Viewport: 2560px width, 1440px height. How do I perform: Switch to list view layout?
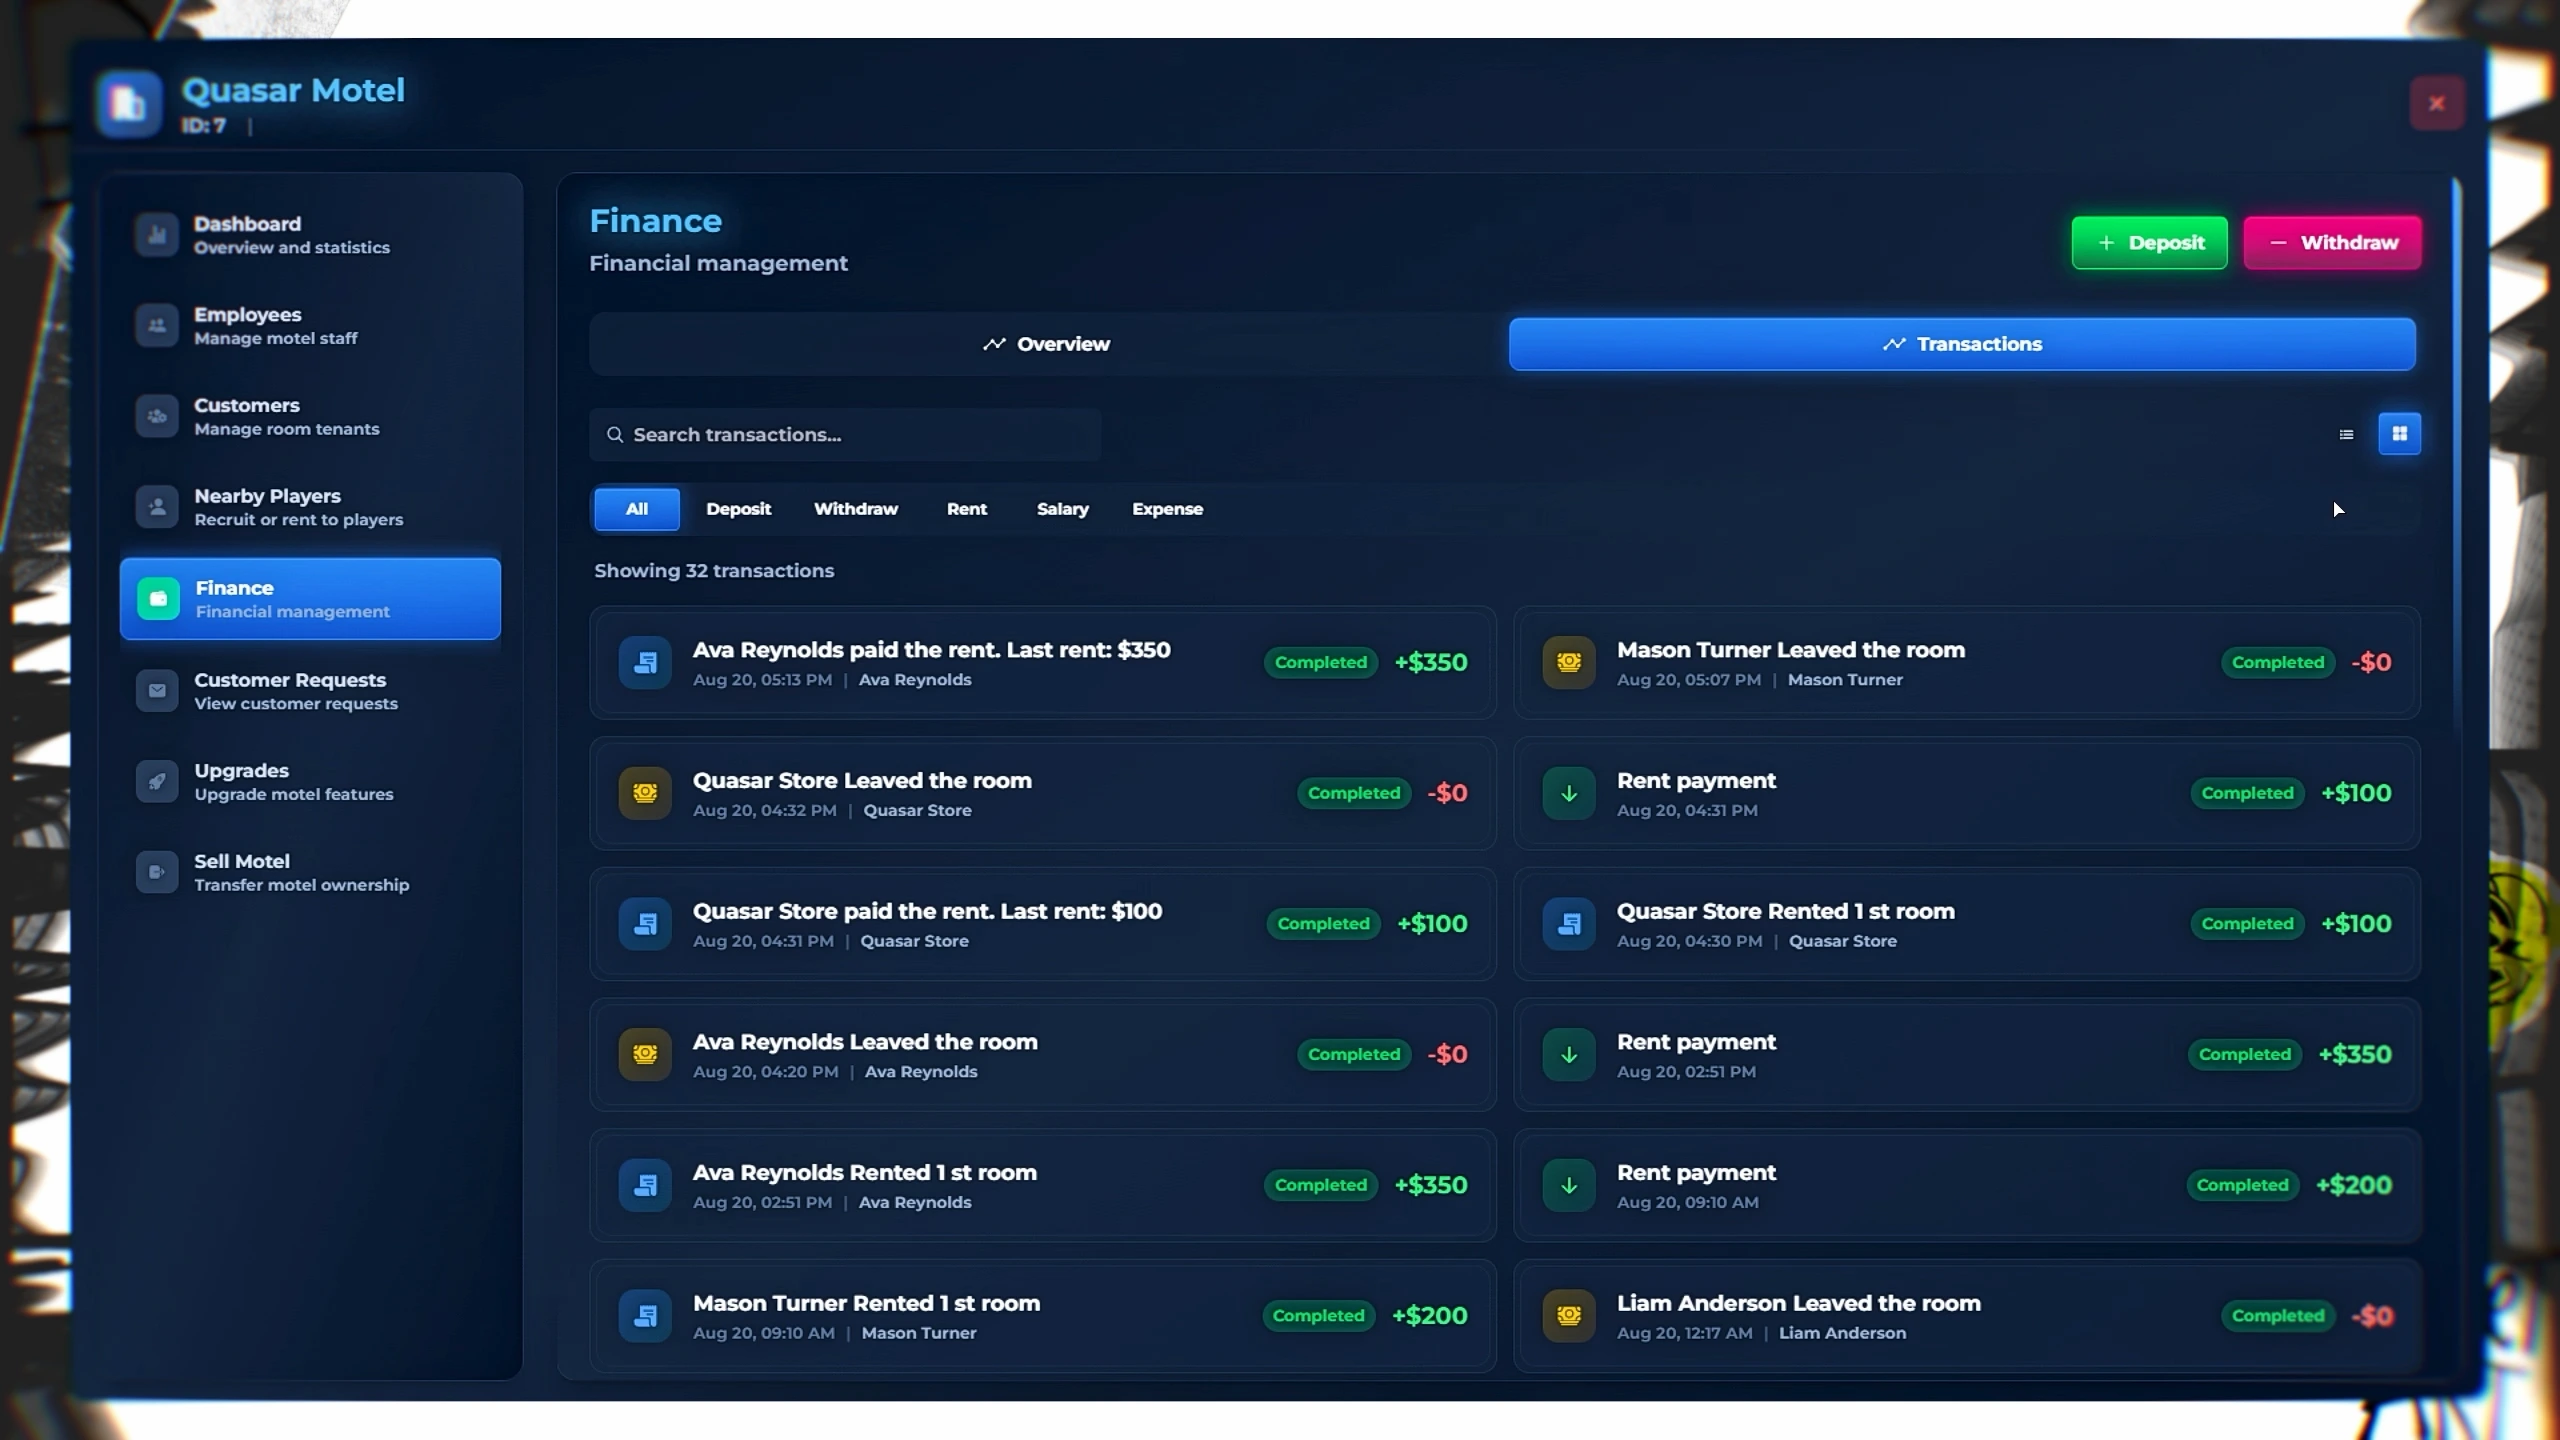point(2346,434)
